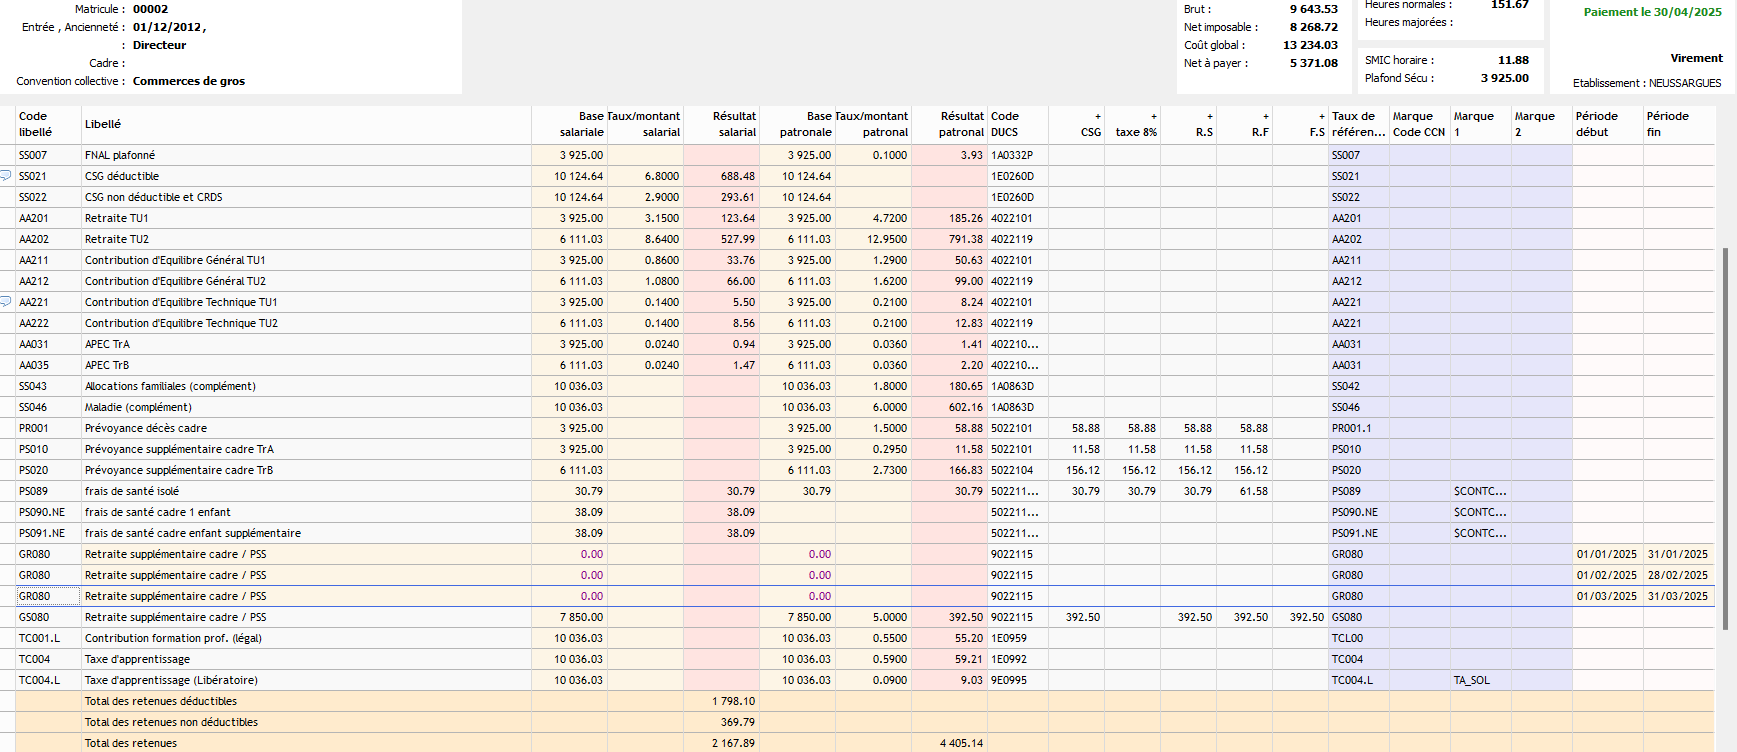Click the 'Résultat patronal' column header

point(949,124)
